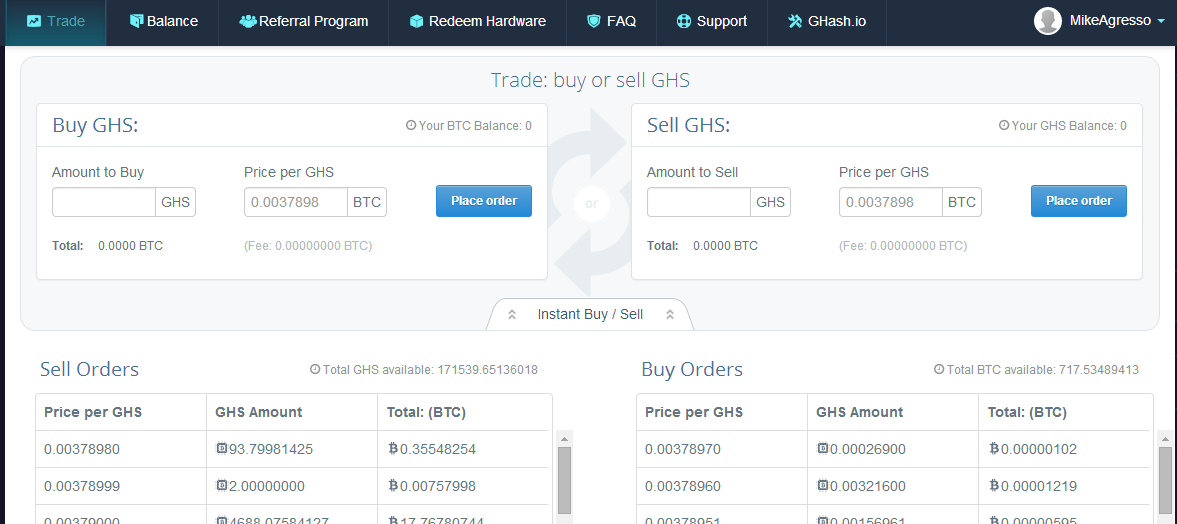Viewport: 1177px width, 524px height.
Task: Select sell order price 0.00378999
Action: pos(82,486)
